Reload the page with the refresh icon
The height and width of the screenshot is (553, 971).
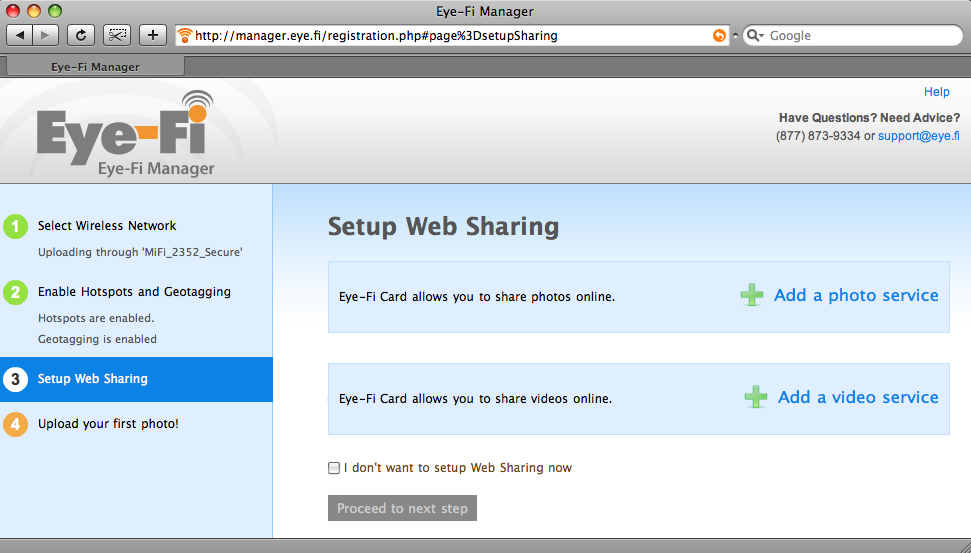81,35
